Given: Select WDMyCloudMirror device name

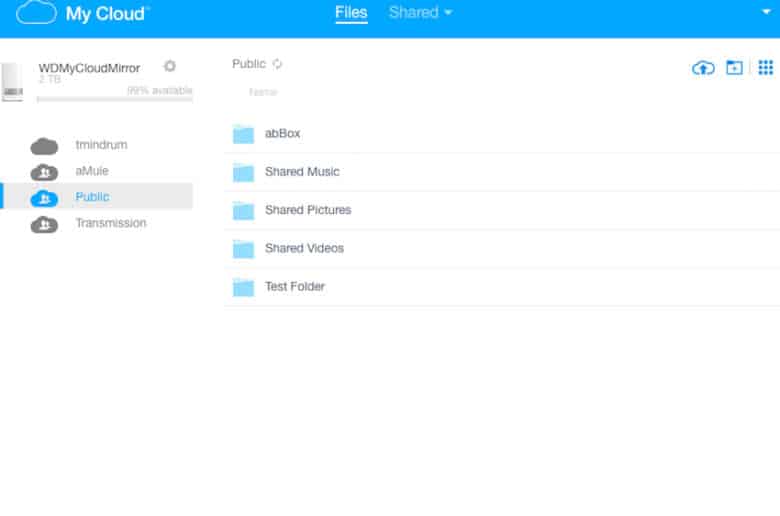Looking at the screenshot, I should point(90,68).
